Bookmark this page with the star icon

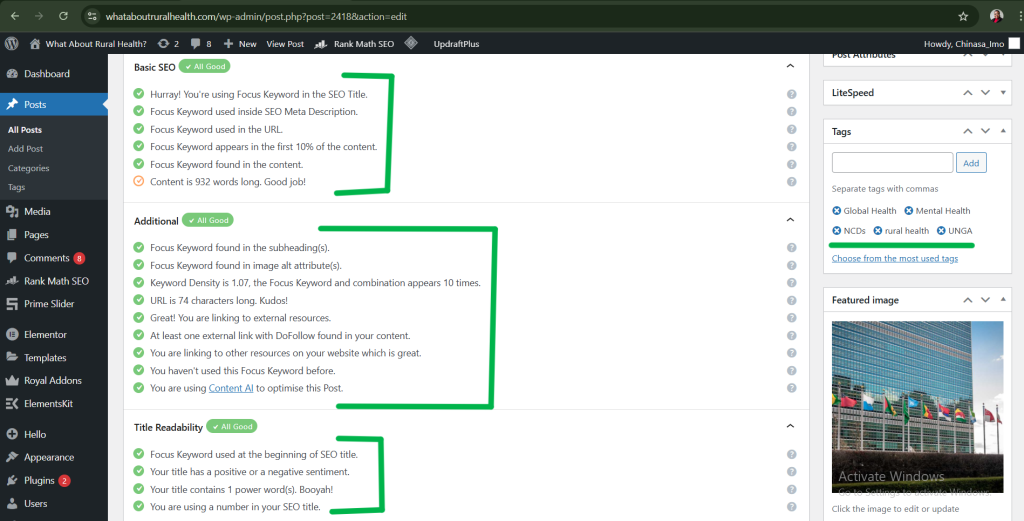pos(963,17)
